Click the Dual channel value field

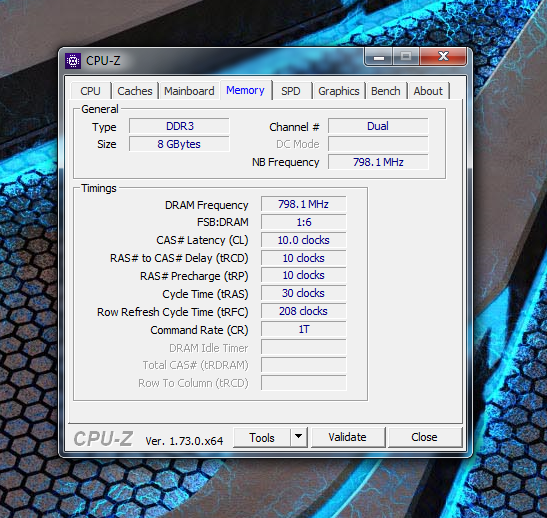378,126
